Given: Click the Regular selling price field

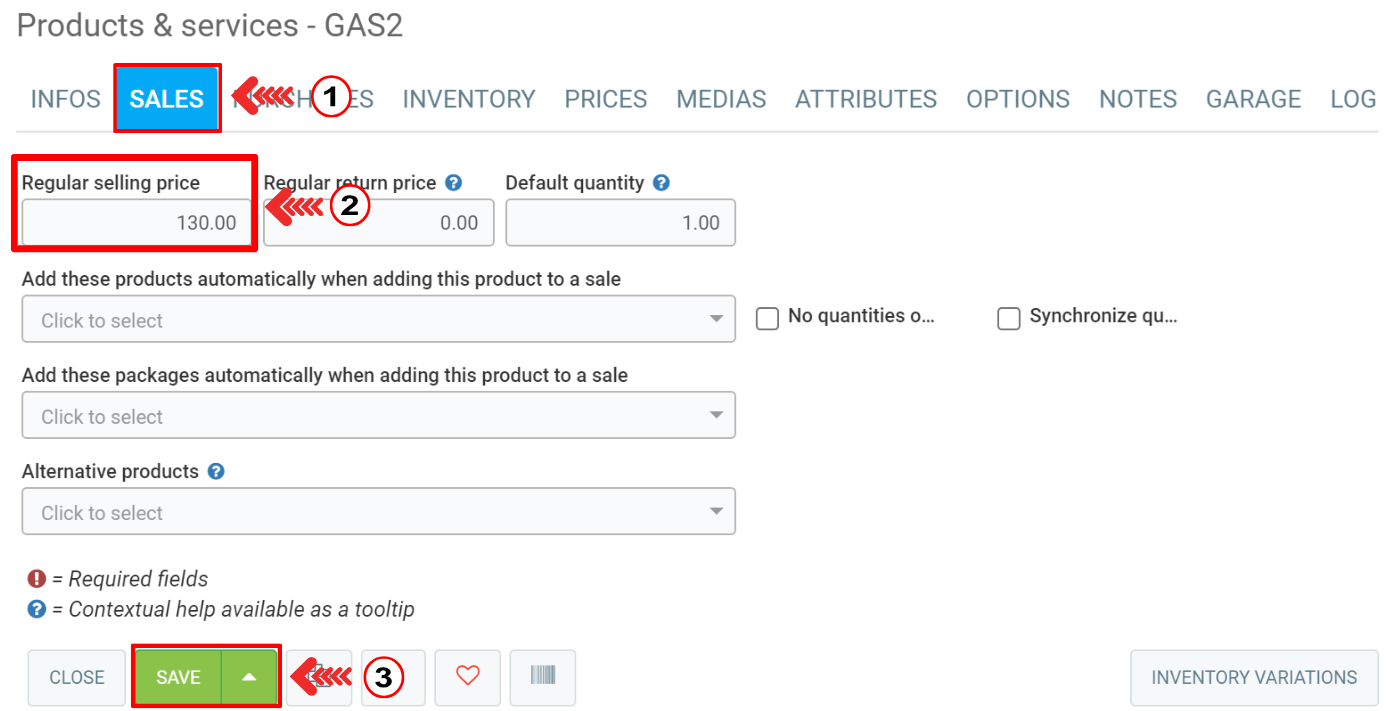Looking at the screenshot, I should pos(137,222).
